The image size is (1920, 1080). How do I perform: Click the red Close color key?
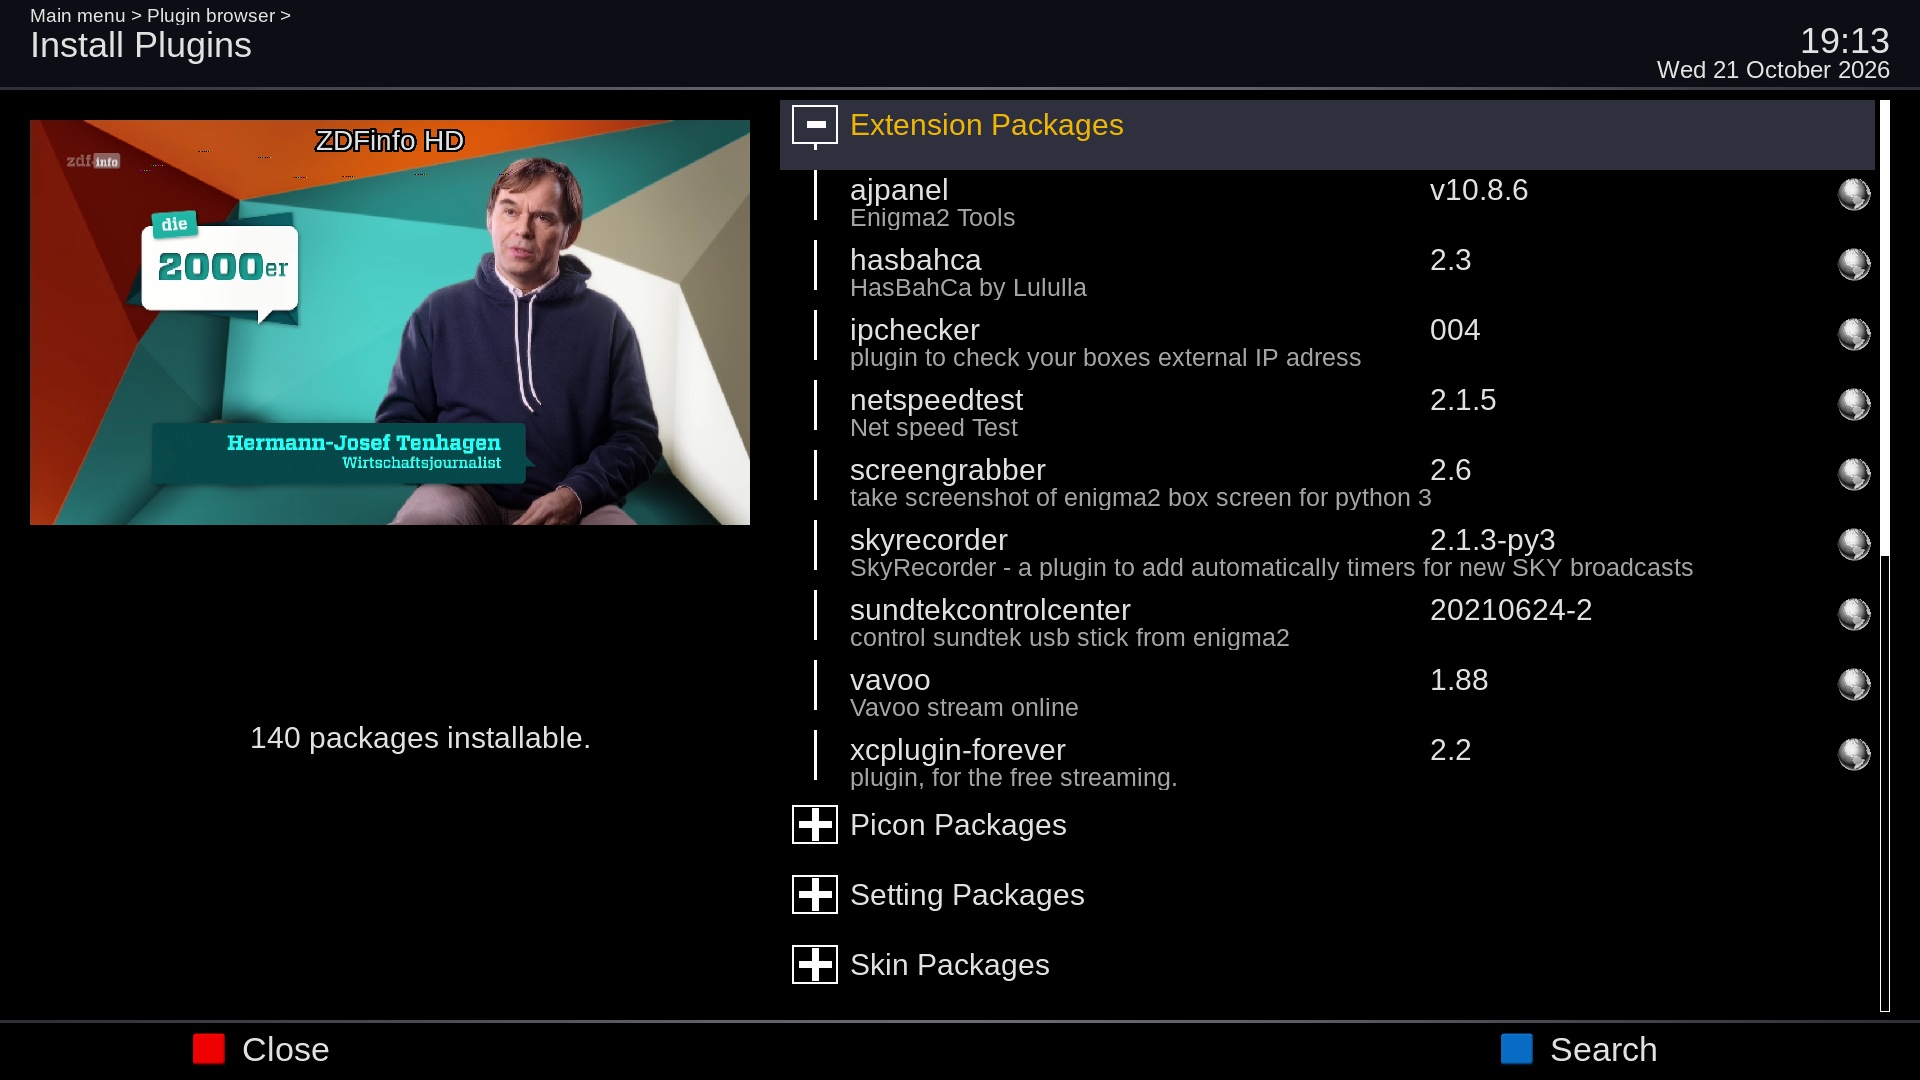pyautogui.click(x=209, y=1049)
